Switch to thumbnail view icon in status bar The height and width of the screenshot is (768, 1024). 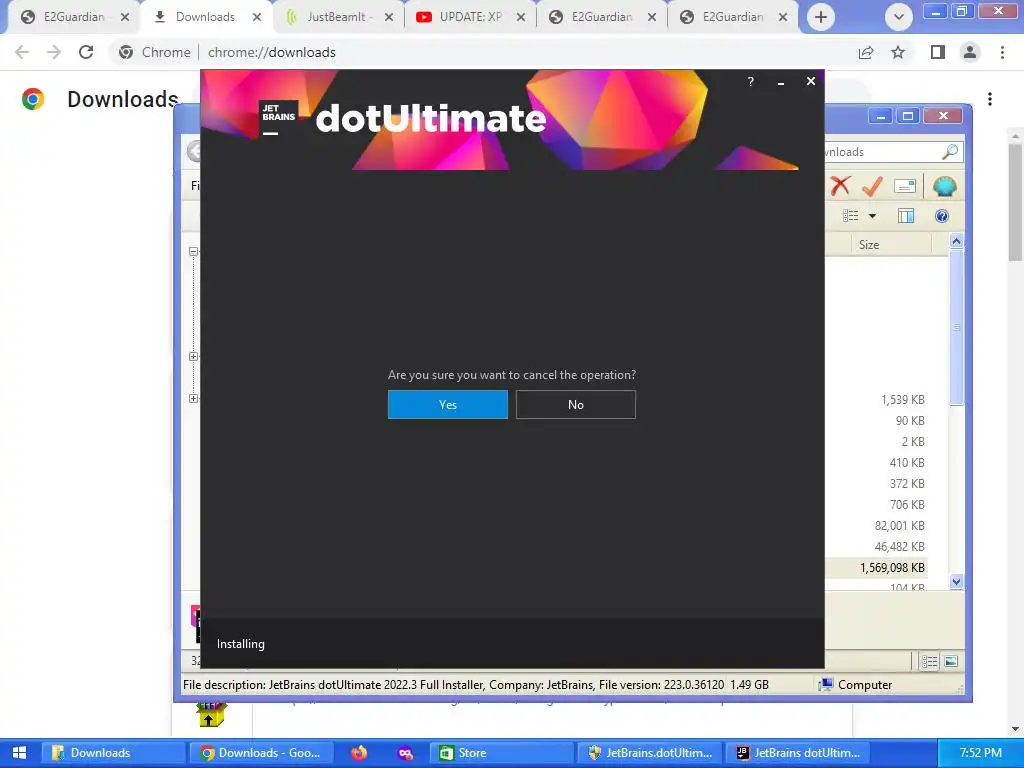pos(951,662)
